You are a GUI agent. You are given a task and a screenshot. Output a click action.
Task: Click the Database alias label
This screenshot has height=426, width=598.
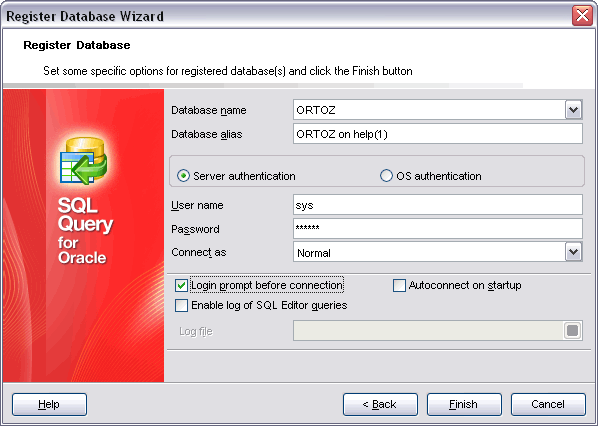coord(207,134)
